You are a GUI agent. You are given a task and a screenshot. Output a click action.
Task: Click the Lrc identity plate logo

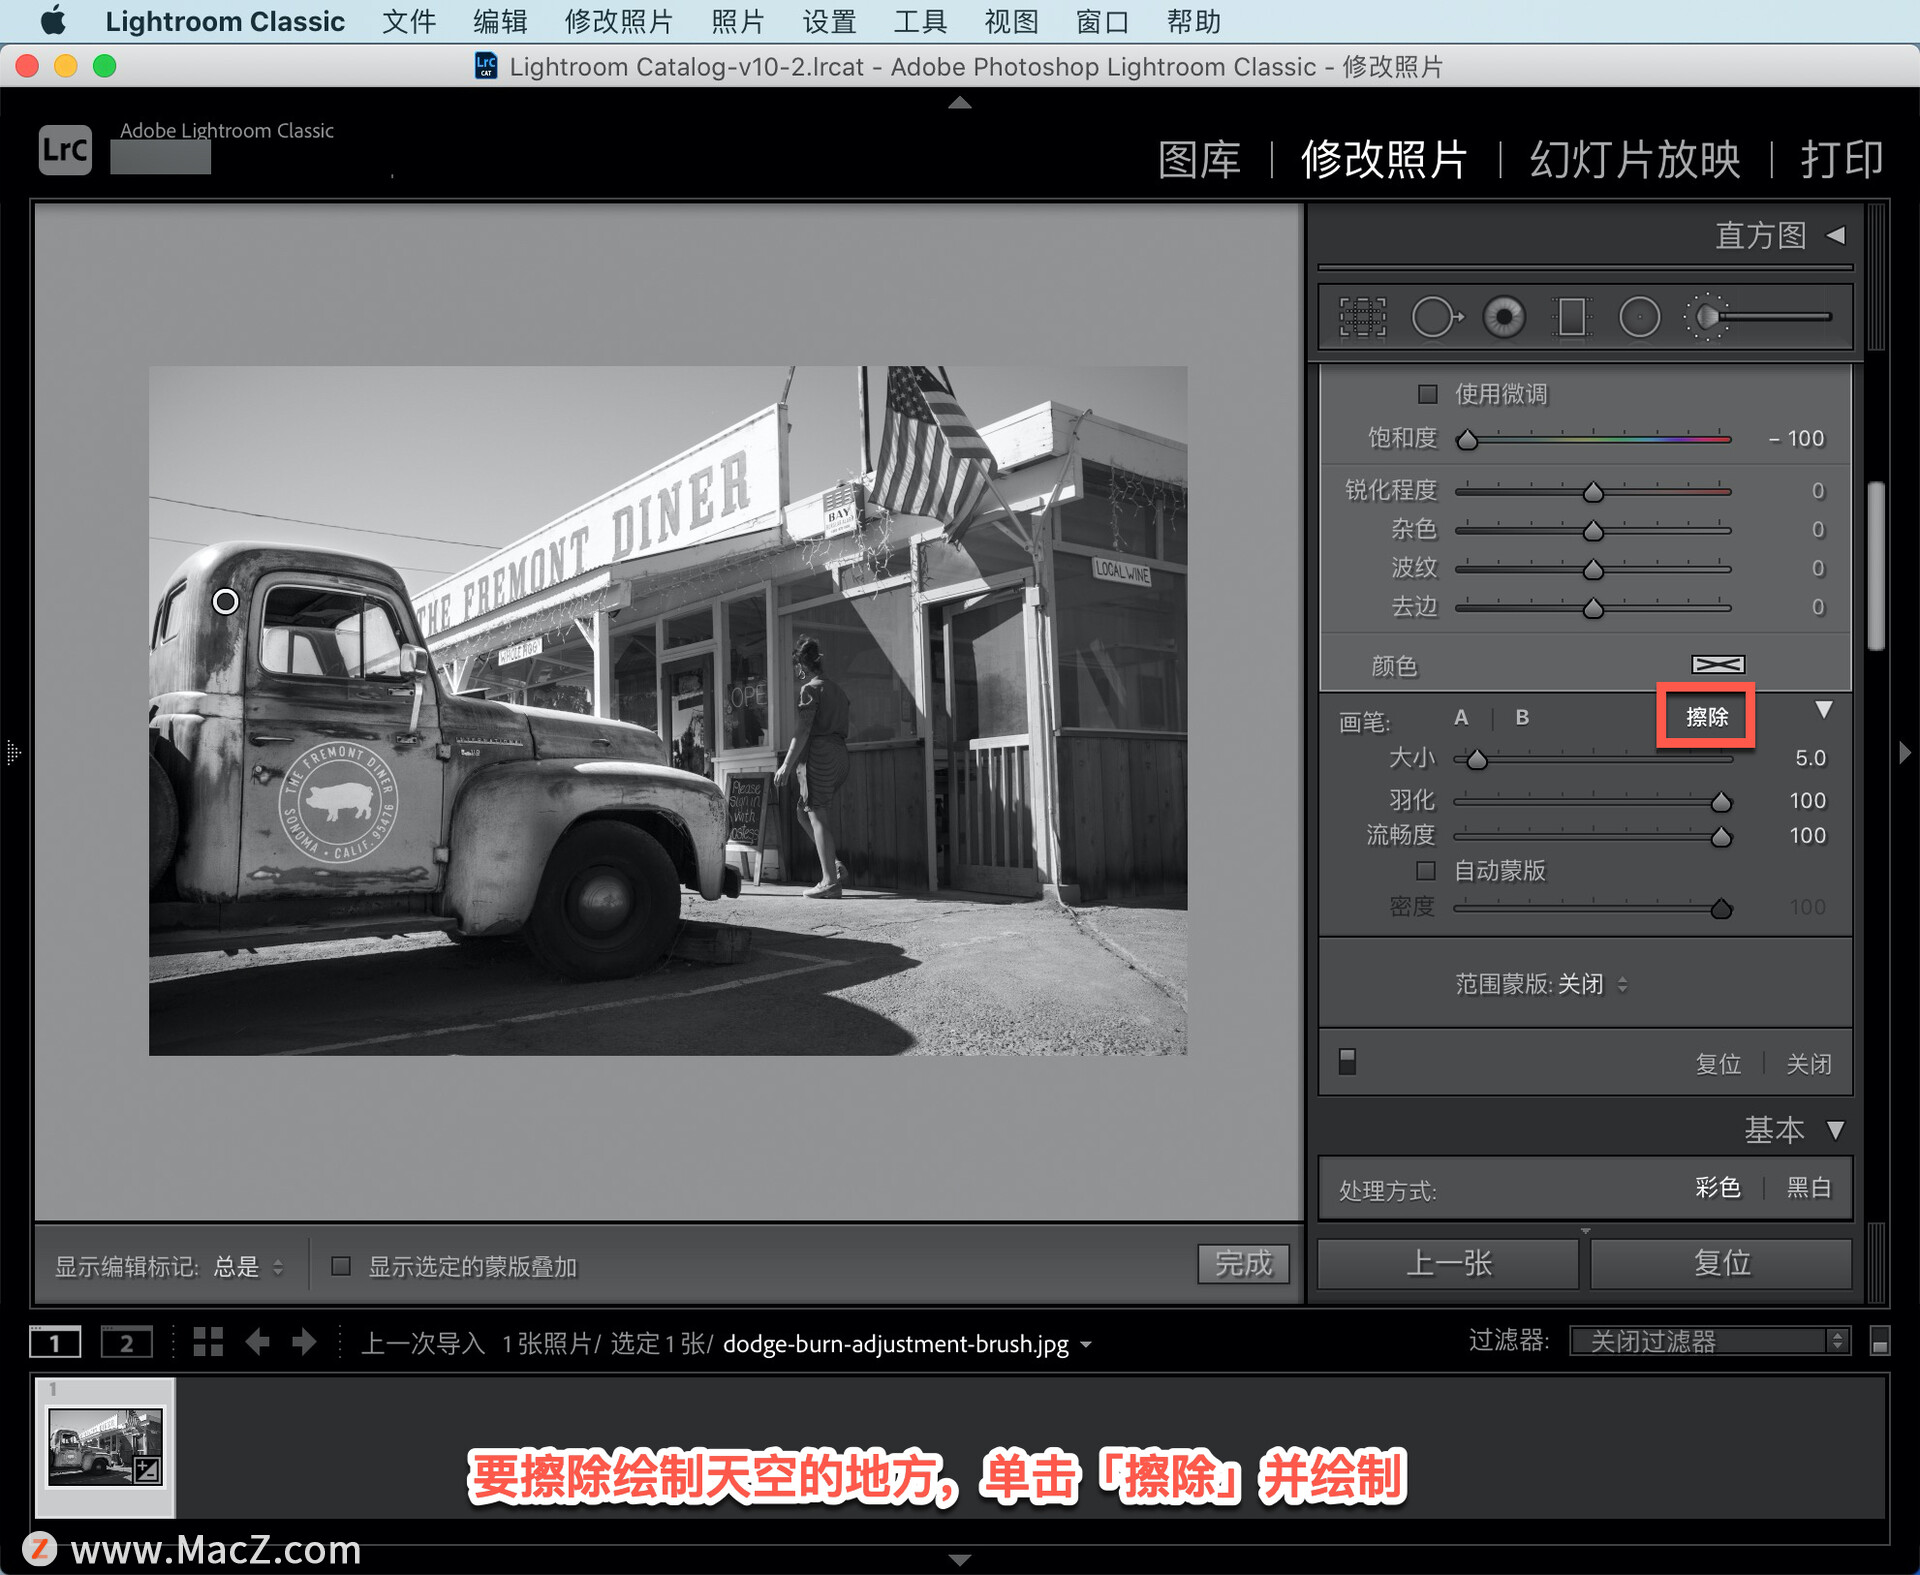pos(65,150)
